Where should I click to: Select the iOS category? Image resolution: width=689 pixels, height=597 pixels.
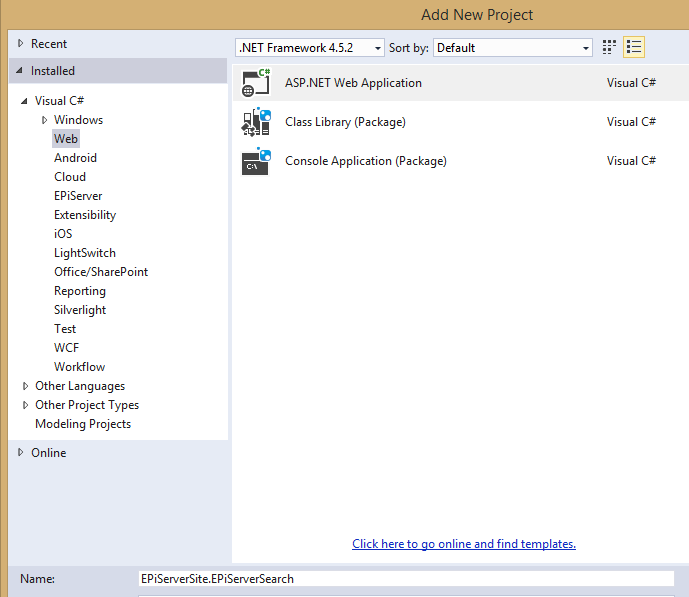63,234
